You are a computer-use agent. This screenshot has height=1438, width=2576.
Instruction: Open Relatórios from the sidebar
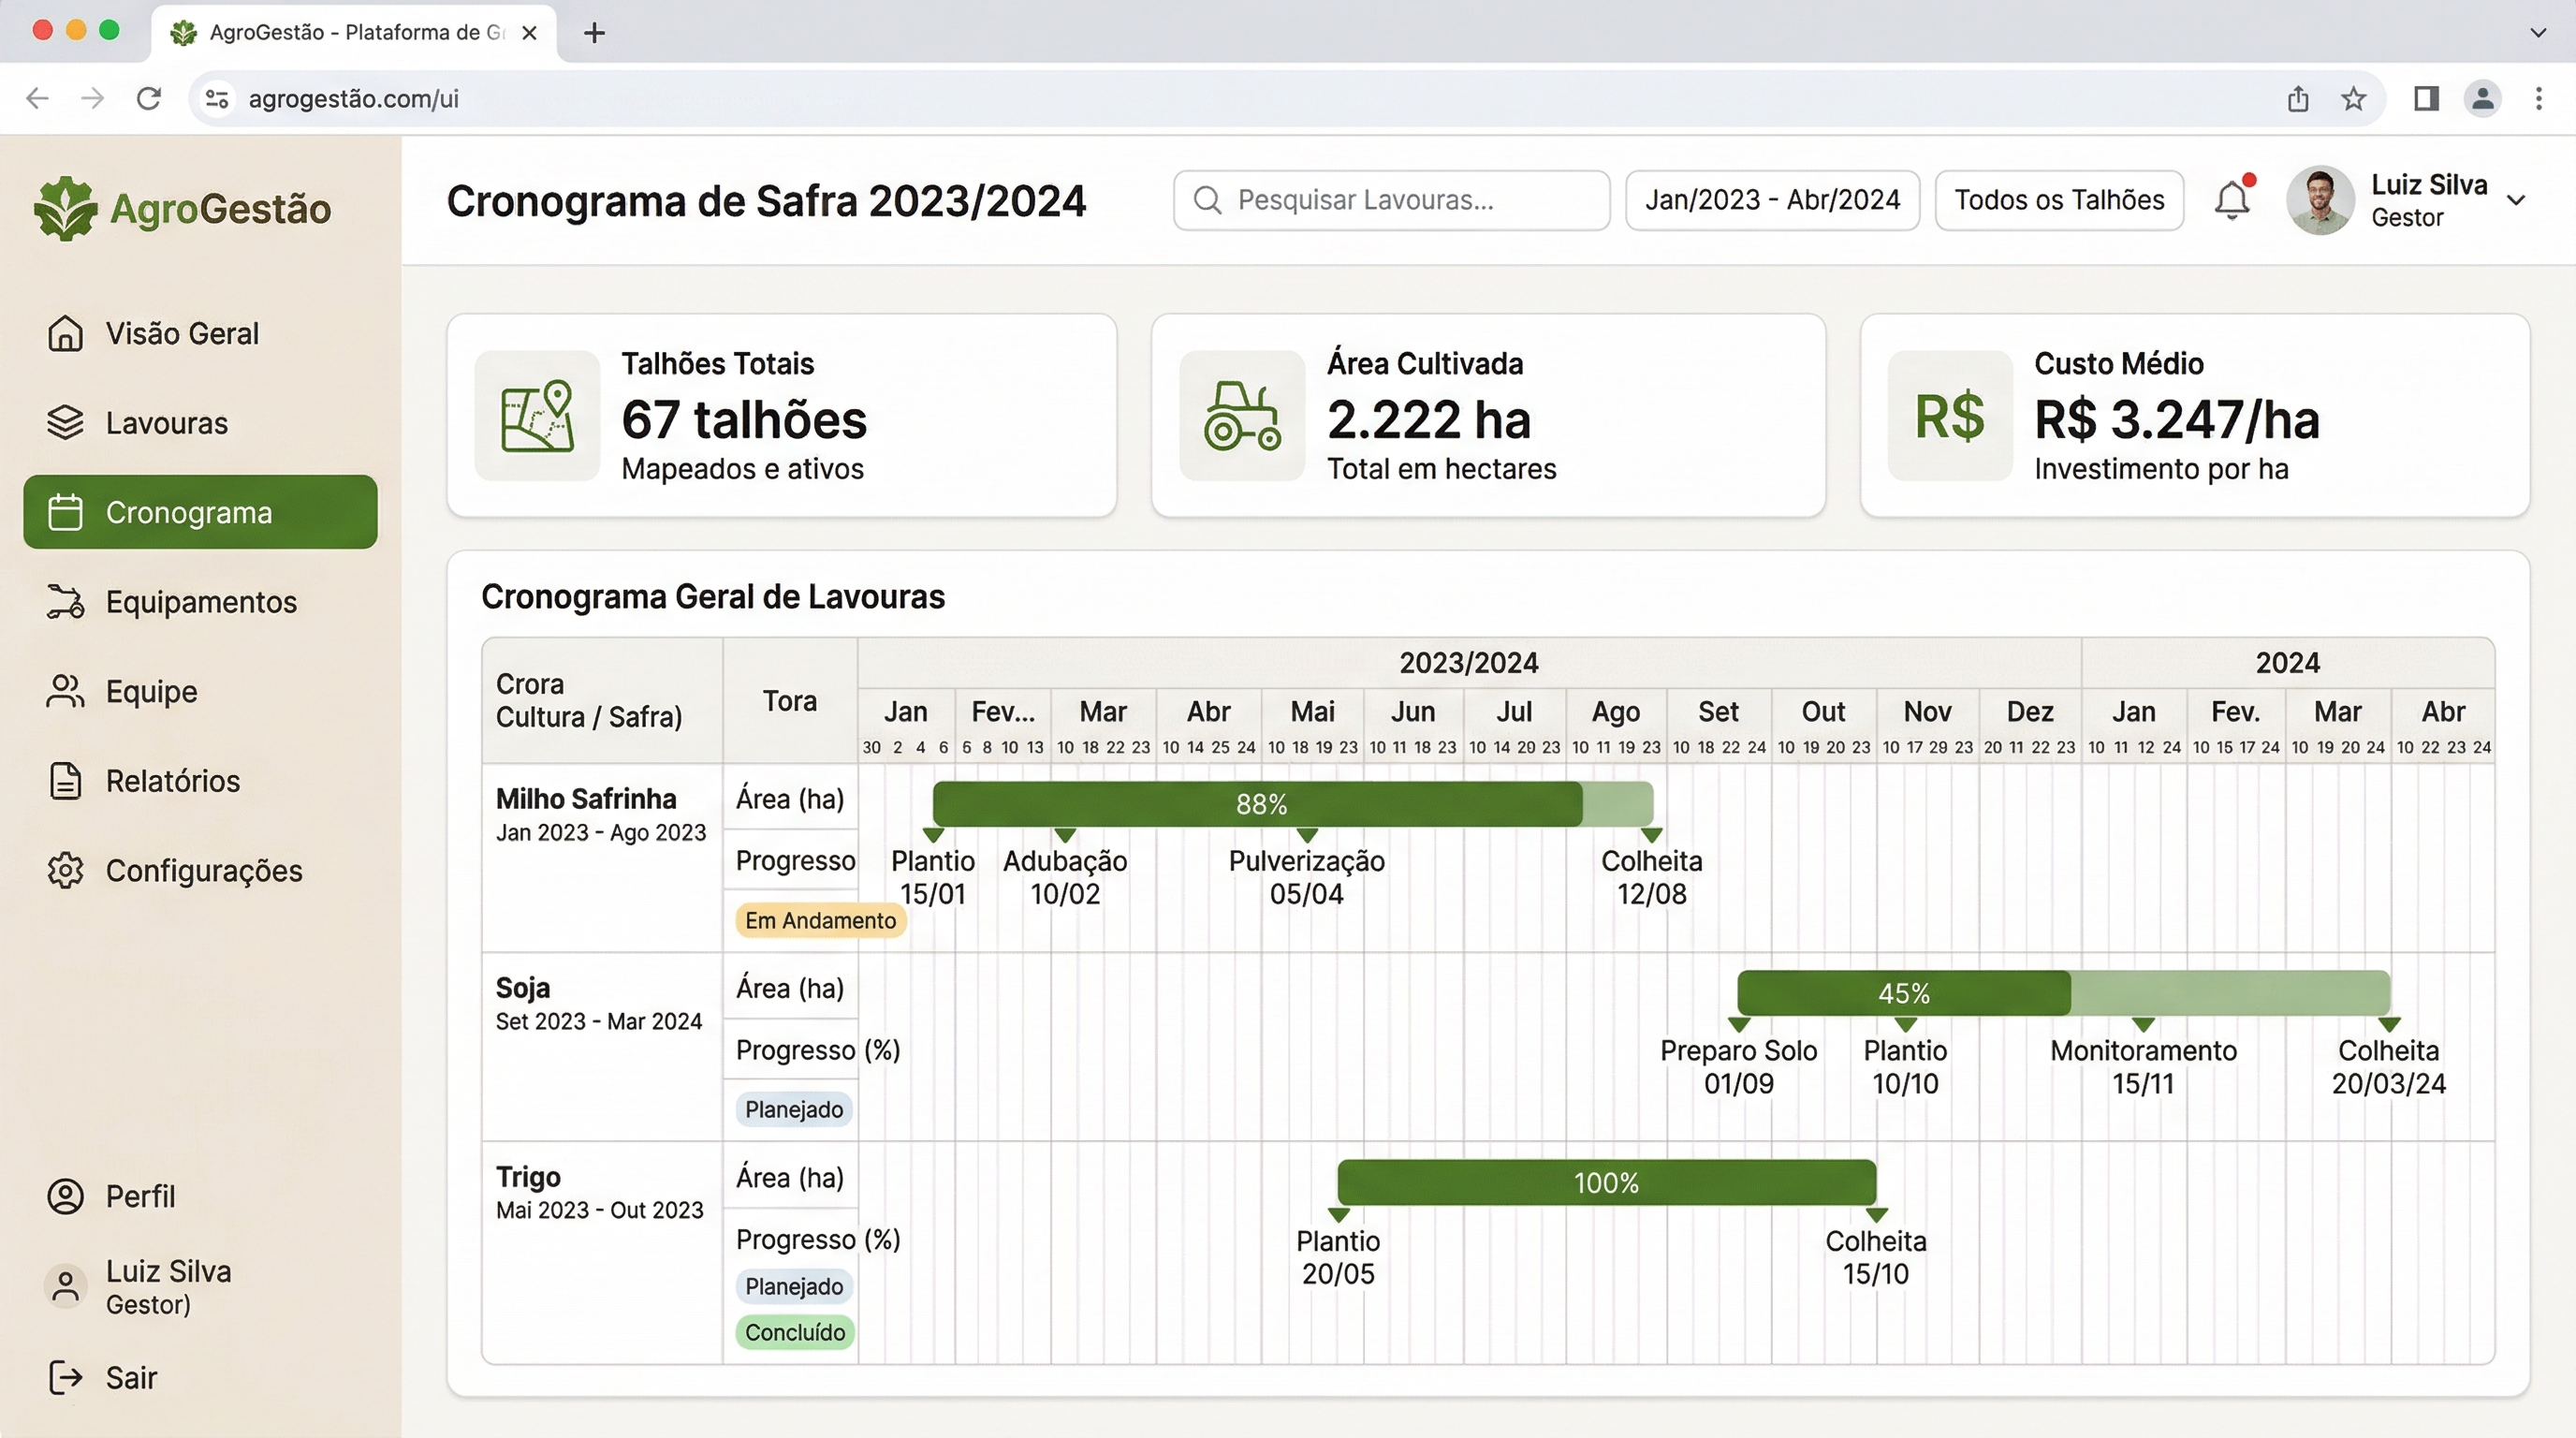click(x=172, y=781)
